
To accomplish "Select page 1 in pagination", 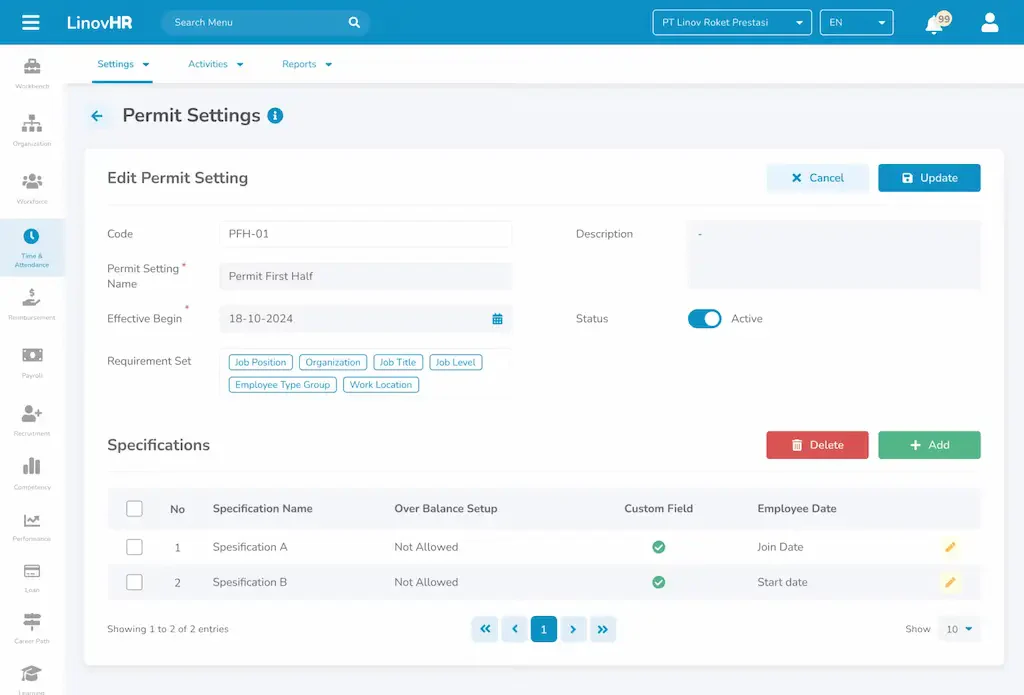I will (x=543, y=629).
